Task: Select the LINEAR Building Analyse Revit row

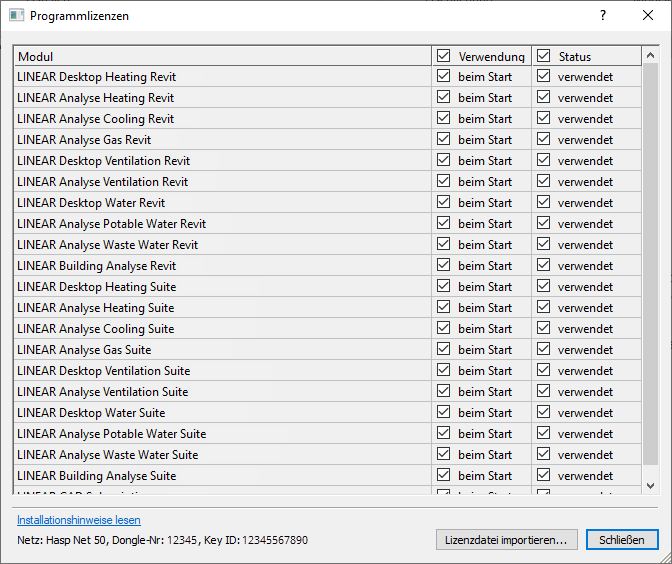Action: pyautogui.click(x=328, y=266)
